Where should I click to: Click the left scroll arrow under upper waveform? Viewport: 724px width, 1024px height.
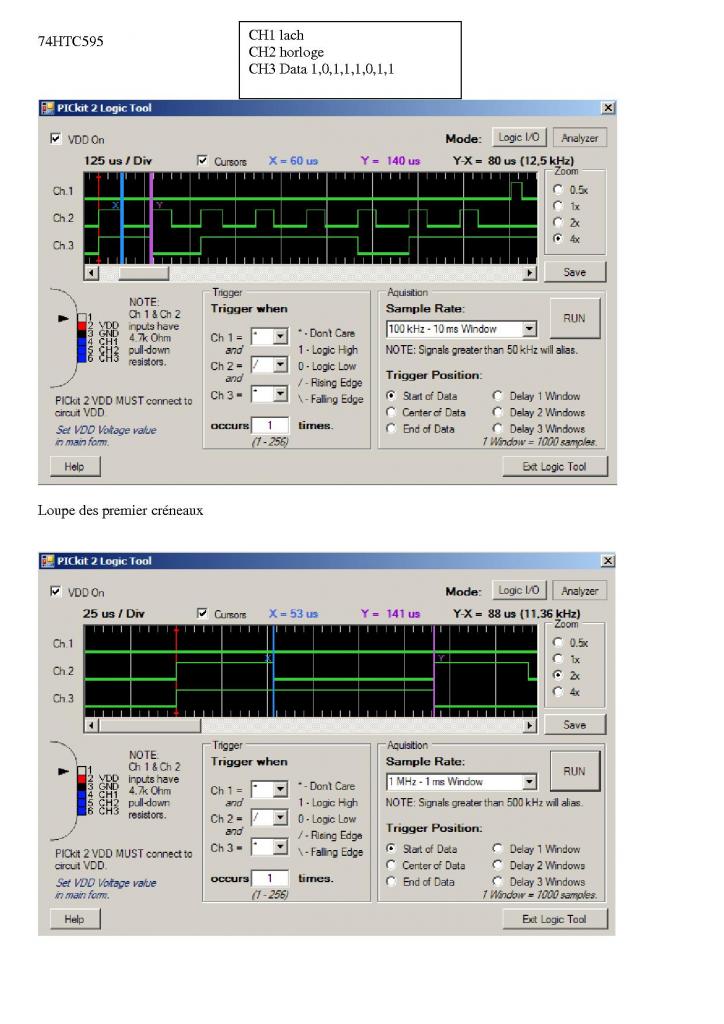pos(91,272)
